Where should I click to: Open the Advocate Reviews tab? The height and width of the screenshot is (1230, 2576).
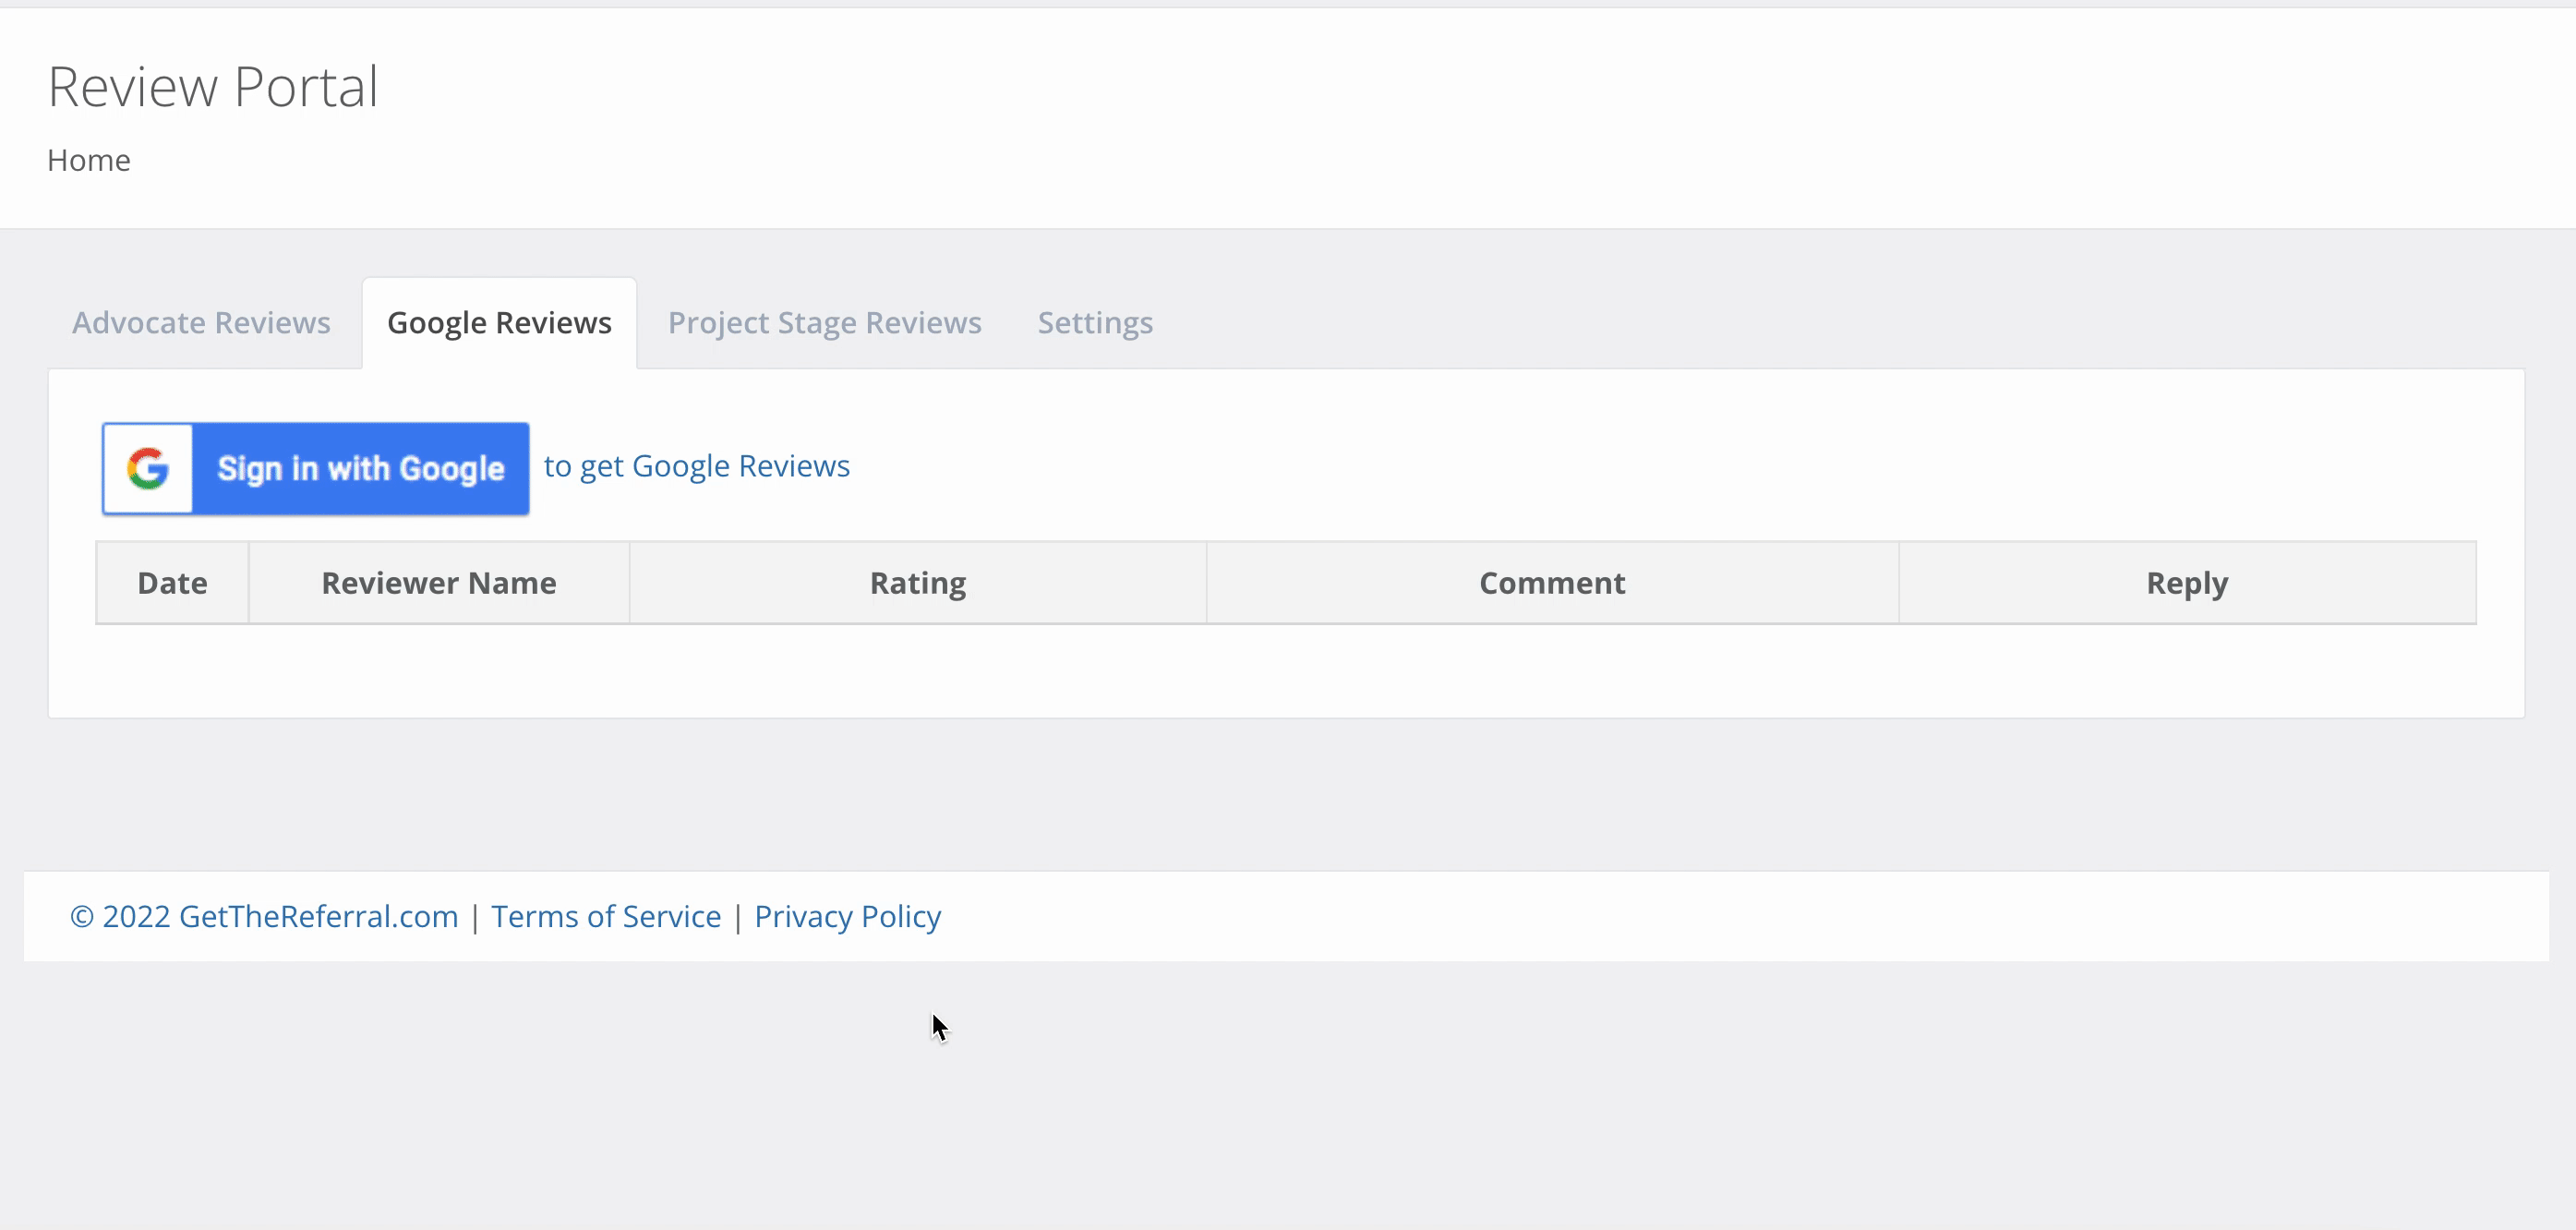[201, 323]
